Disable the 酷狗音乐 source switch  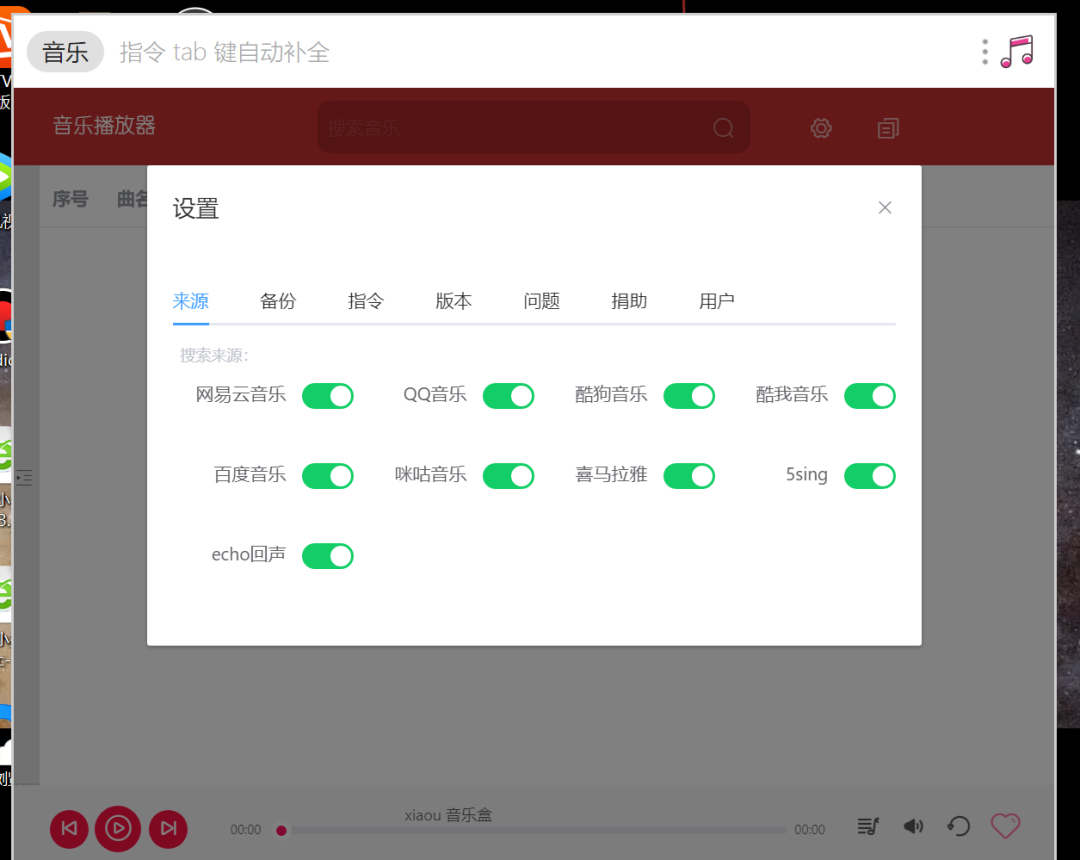(689, 396)
